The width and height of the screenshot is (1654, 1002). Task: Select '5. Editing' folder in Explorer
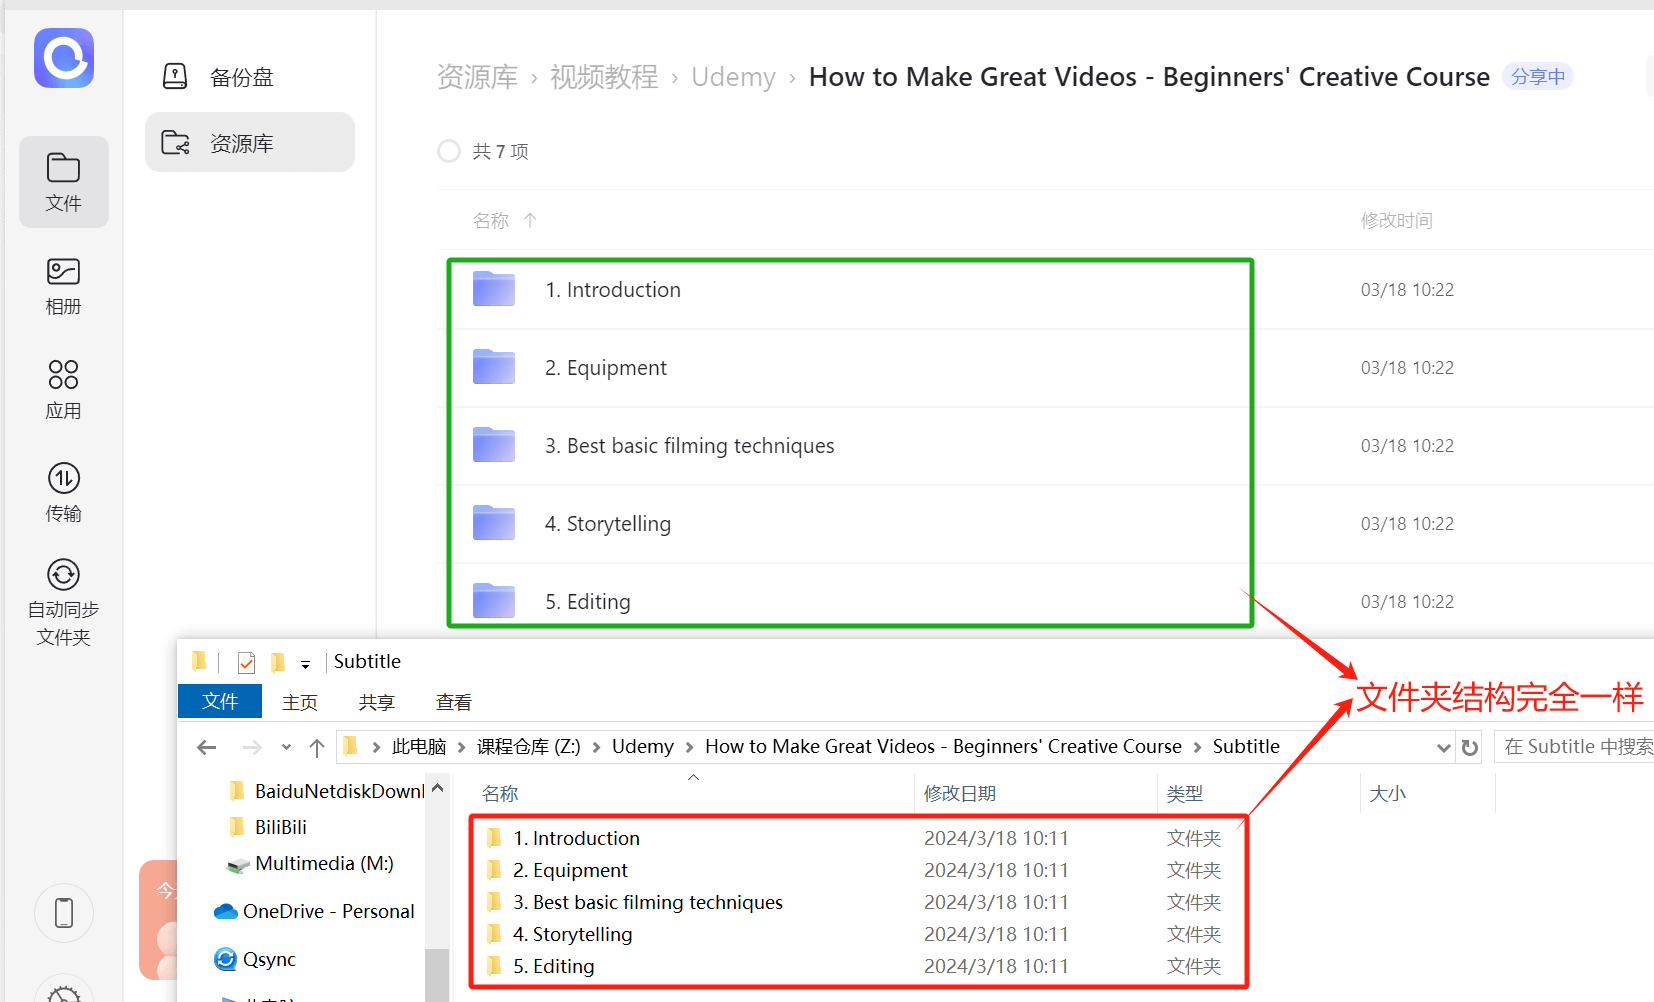(540, 966)
